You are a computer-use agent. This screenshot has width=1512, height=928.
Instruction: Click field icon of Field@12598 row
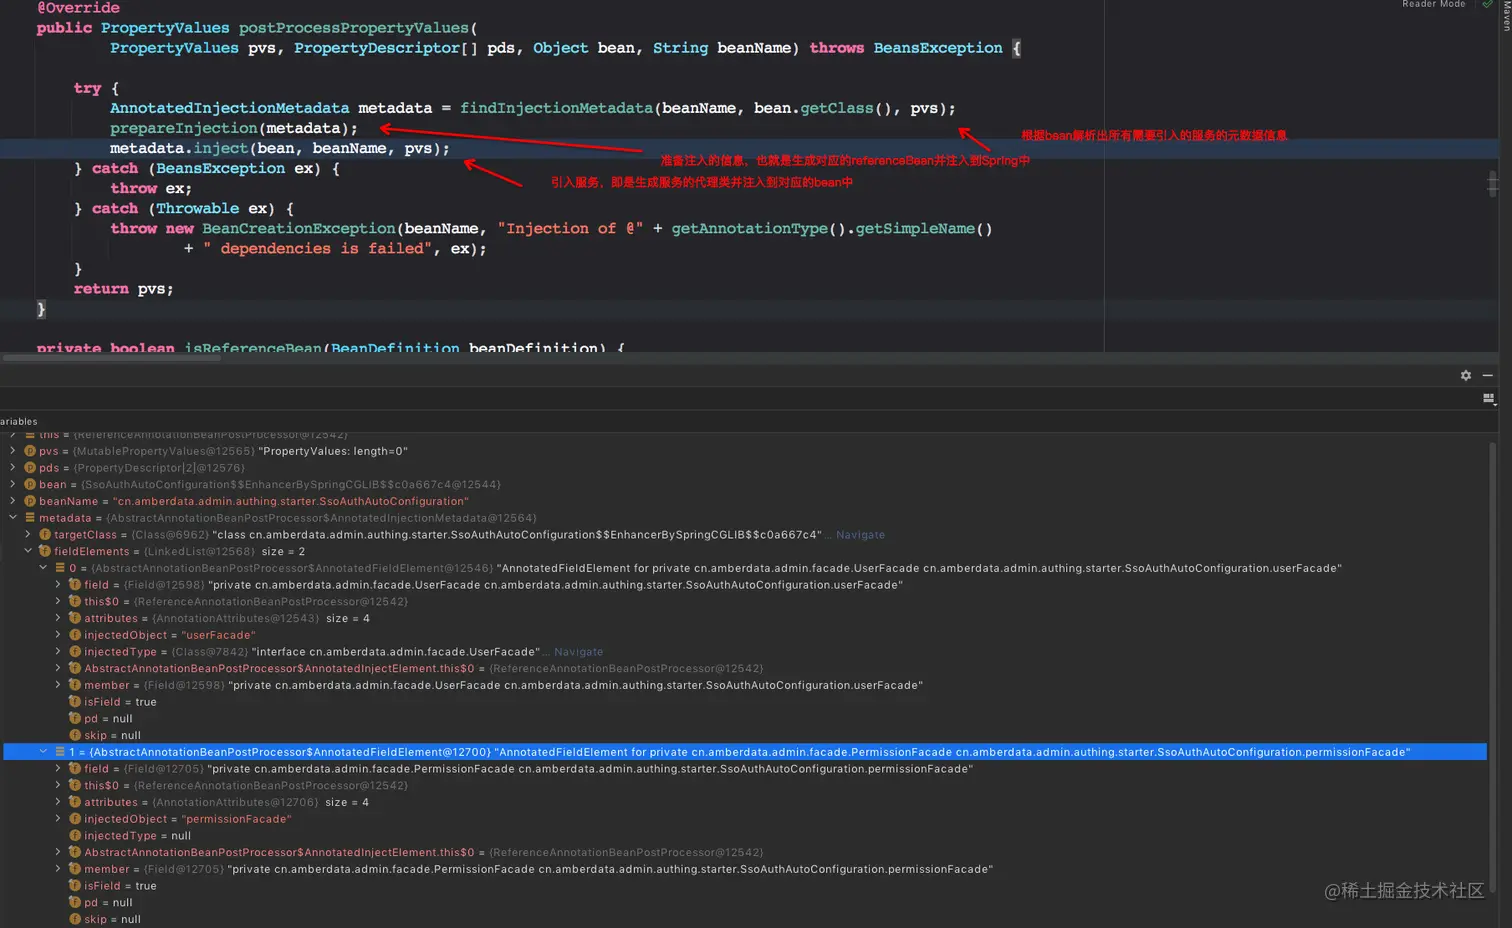point(75,585)
